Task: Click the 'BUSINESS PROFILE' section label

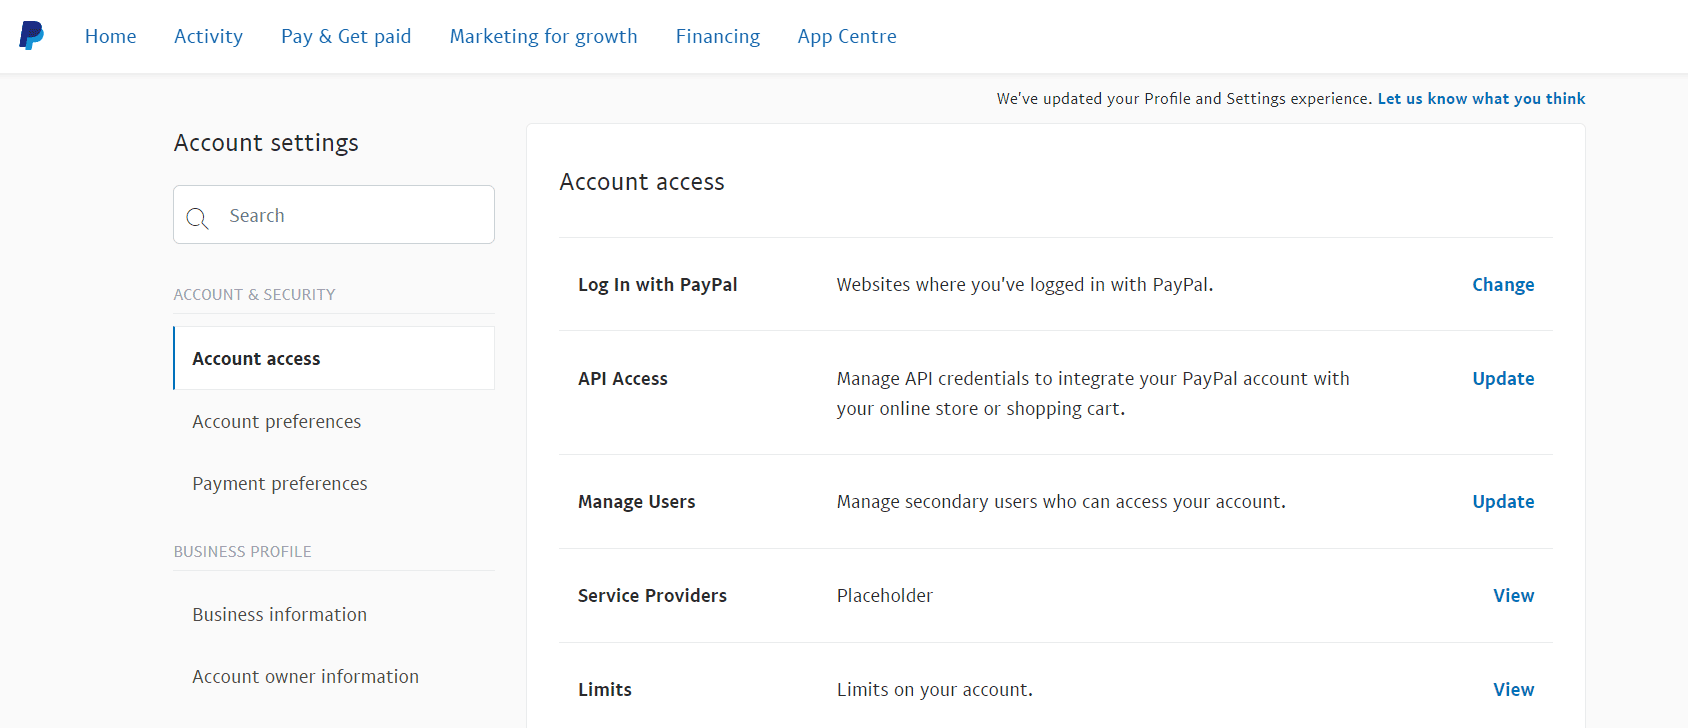Action: [x=242, y=551]
